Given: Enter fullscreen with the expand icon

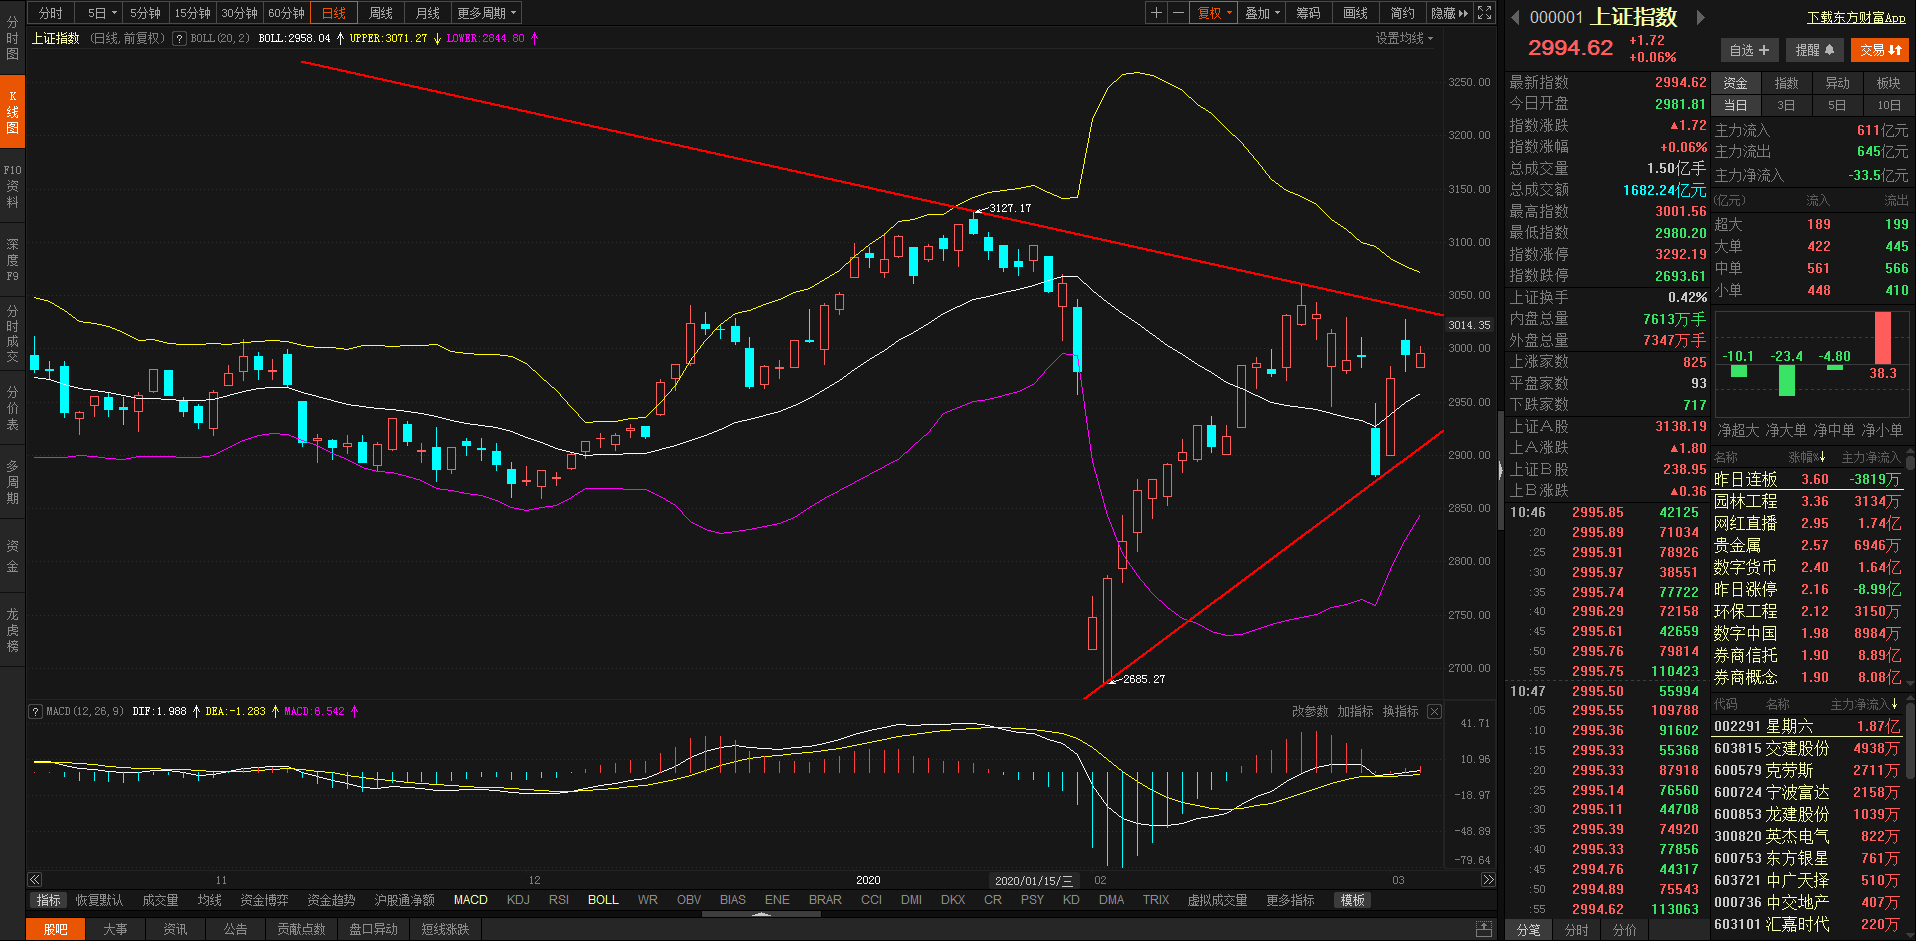Looking at the screenshot, I should pyautogui.click(x=1485, y=13).
